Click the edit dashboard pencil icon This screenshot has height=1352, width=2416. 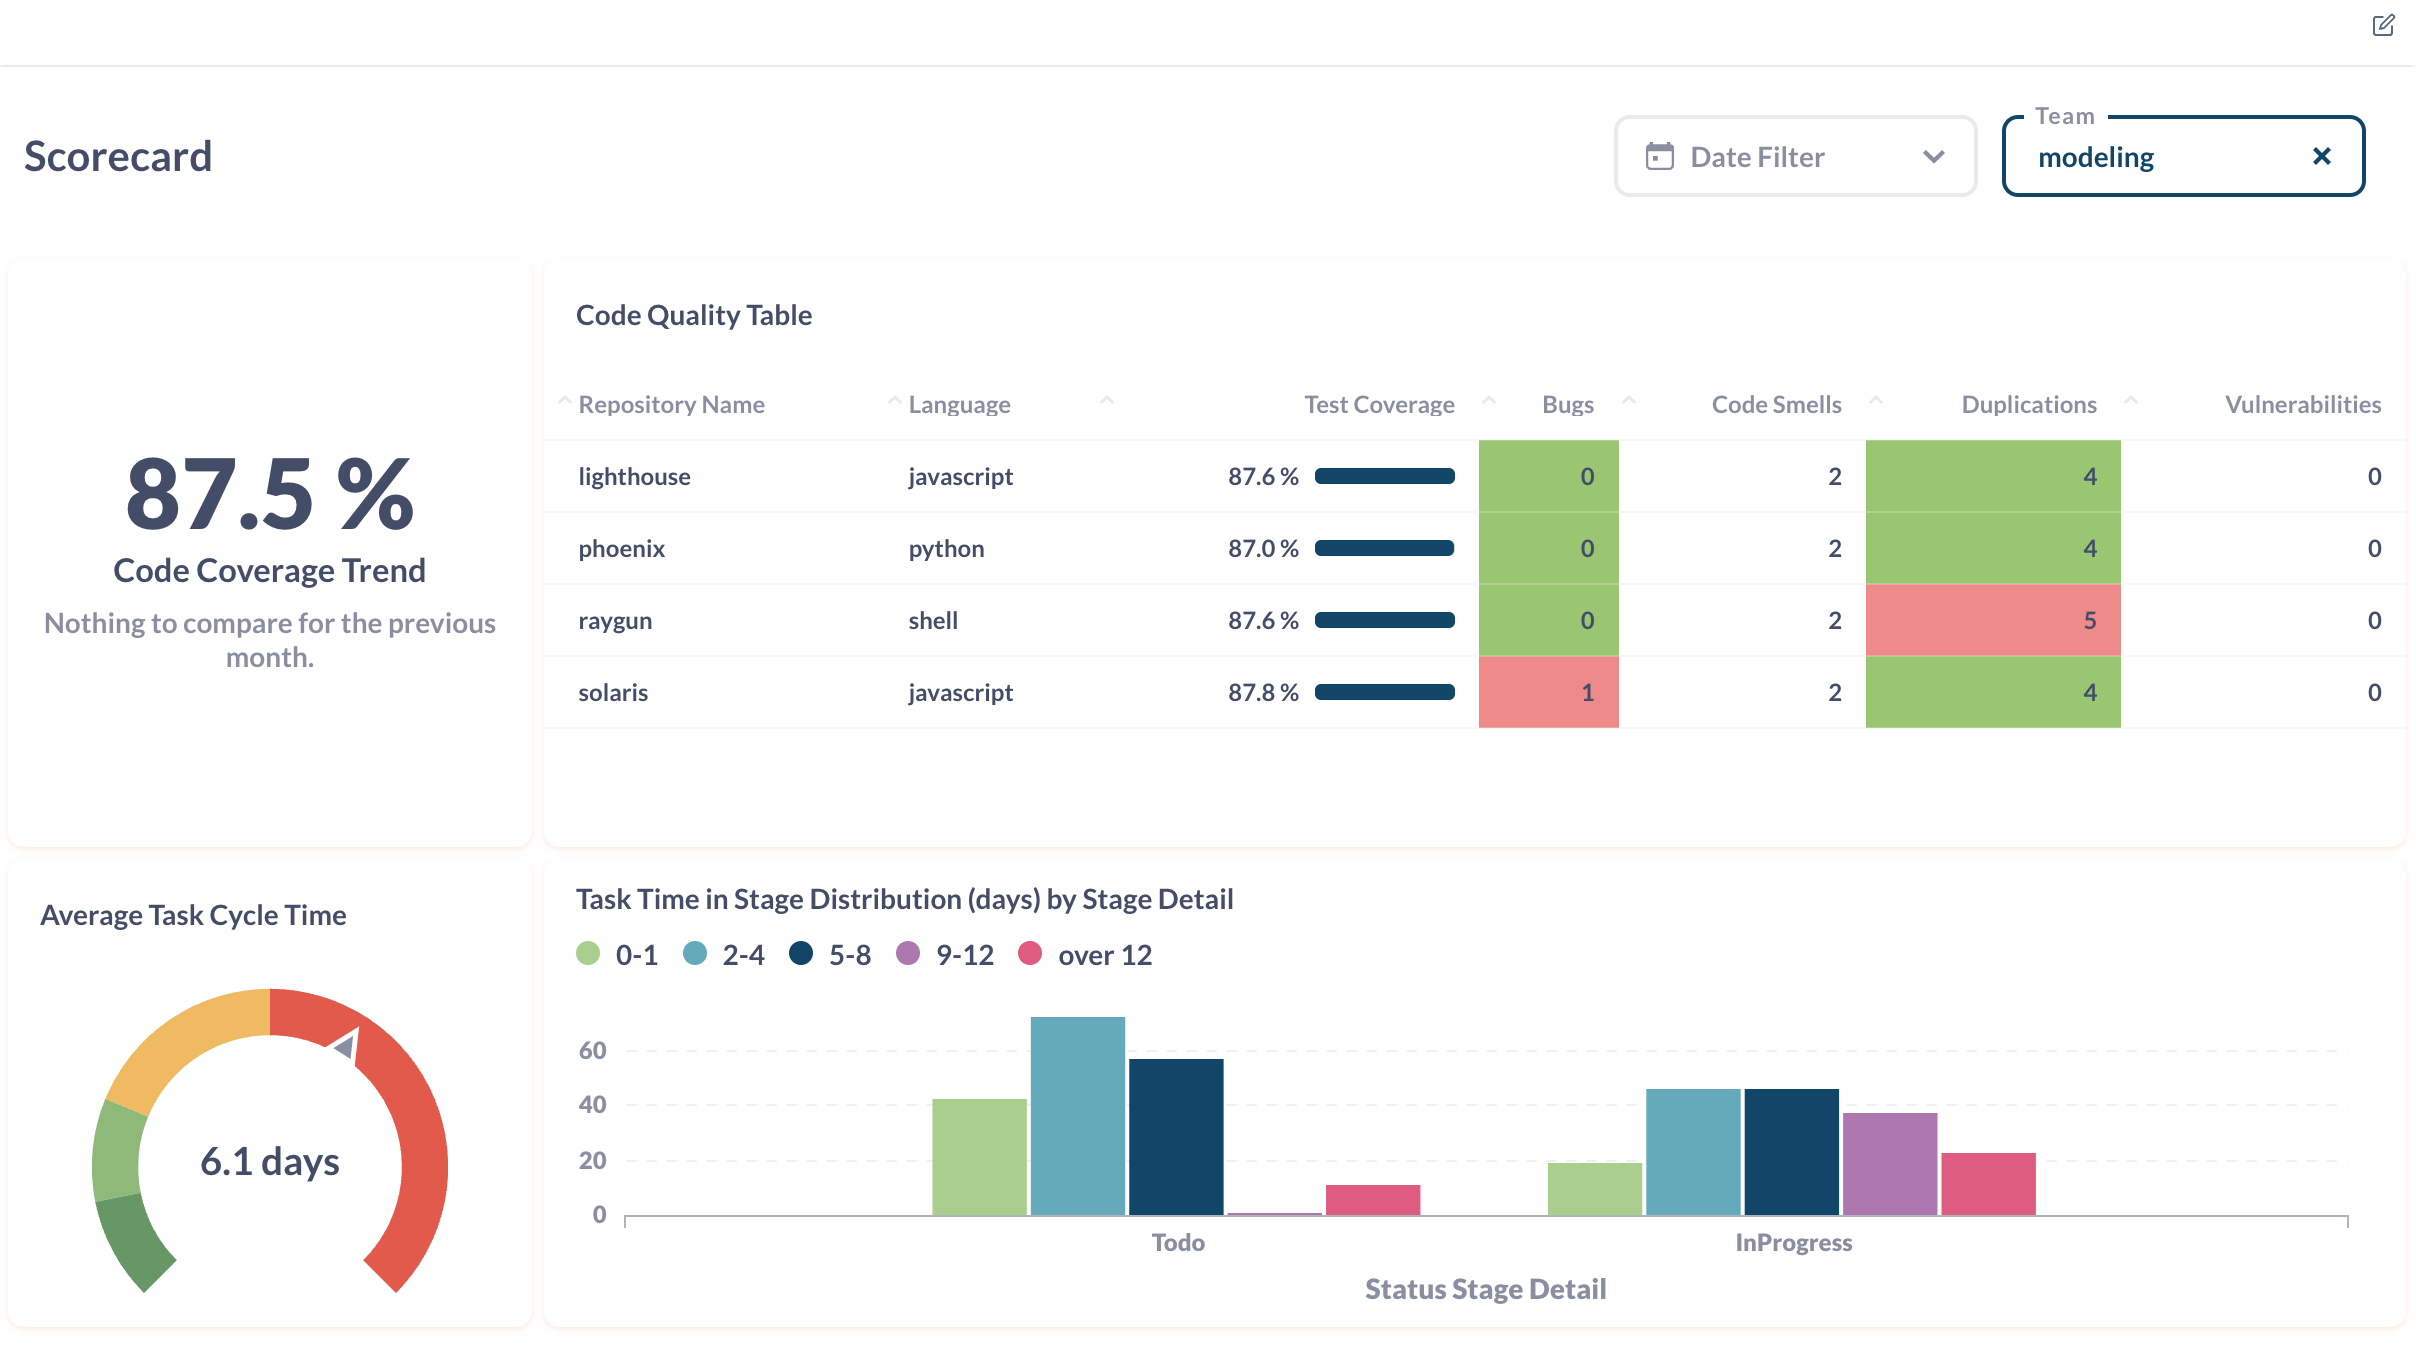pyautogui.click(x=2383, y=26)
